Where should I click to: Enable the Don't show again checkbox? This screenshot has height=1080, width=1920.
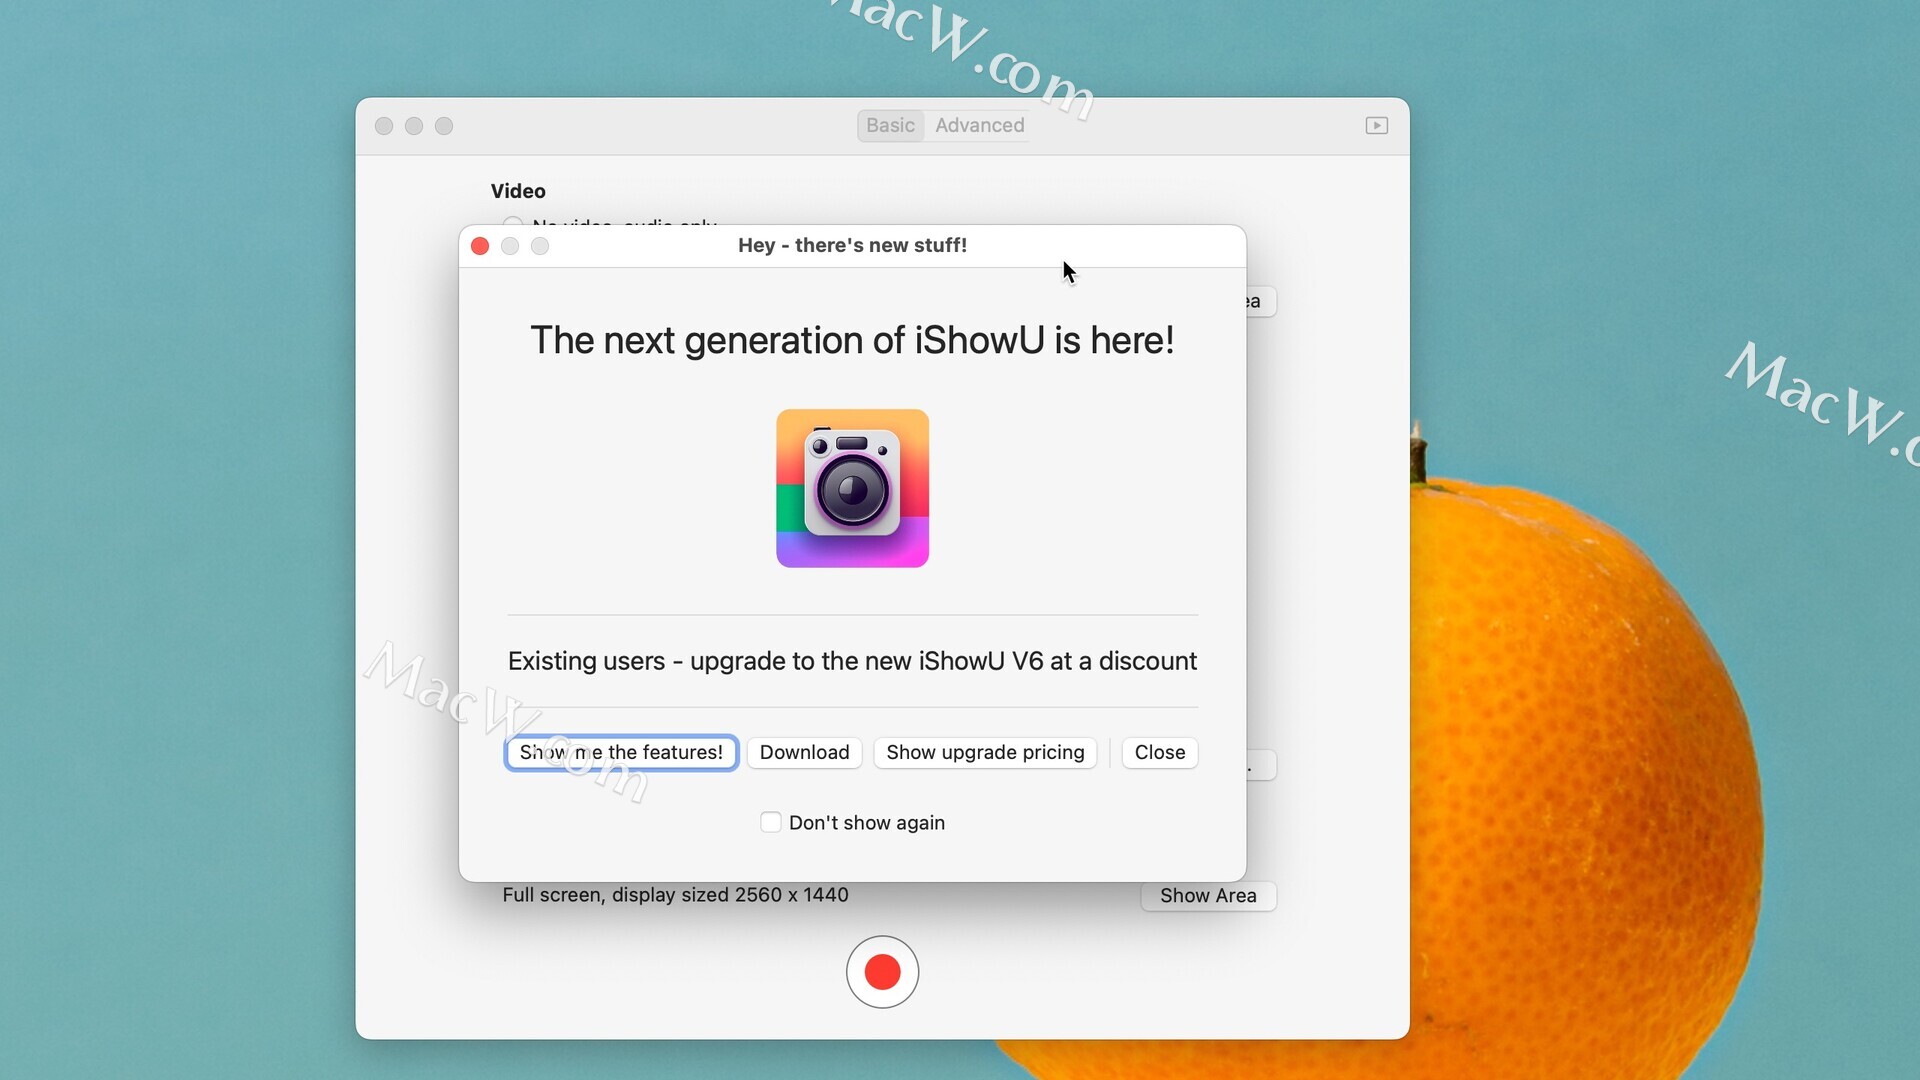click(770, 822)
